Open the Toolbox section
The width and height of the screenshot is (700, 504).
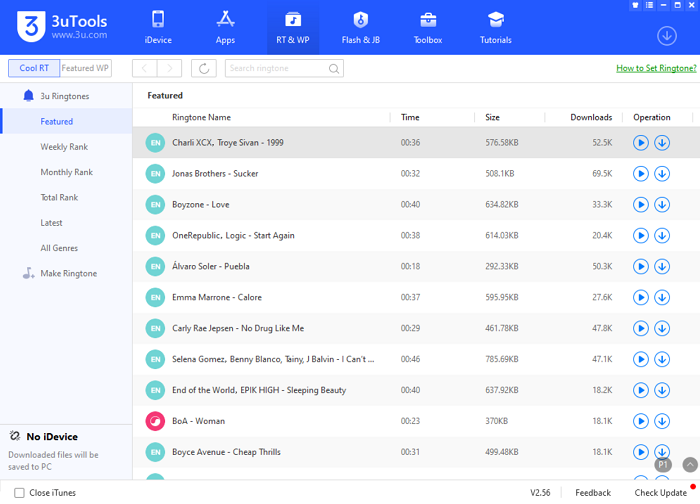pos(428,28)
